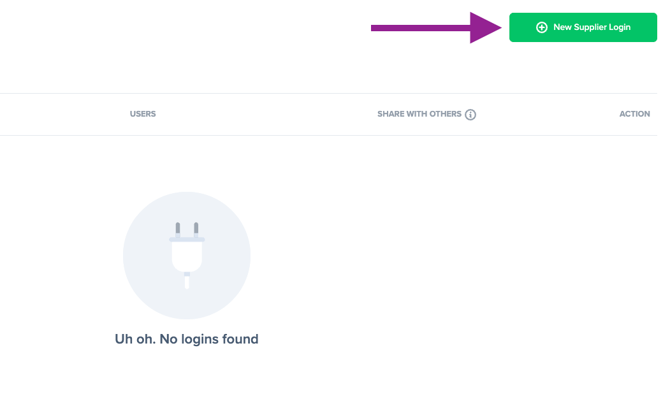Click the purple arrow's horizontal shaft
The height and width of the screenshot is (406, 670).
[420, 28]
